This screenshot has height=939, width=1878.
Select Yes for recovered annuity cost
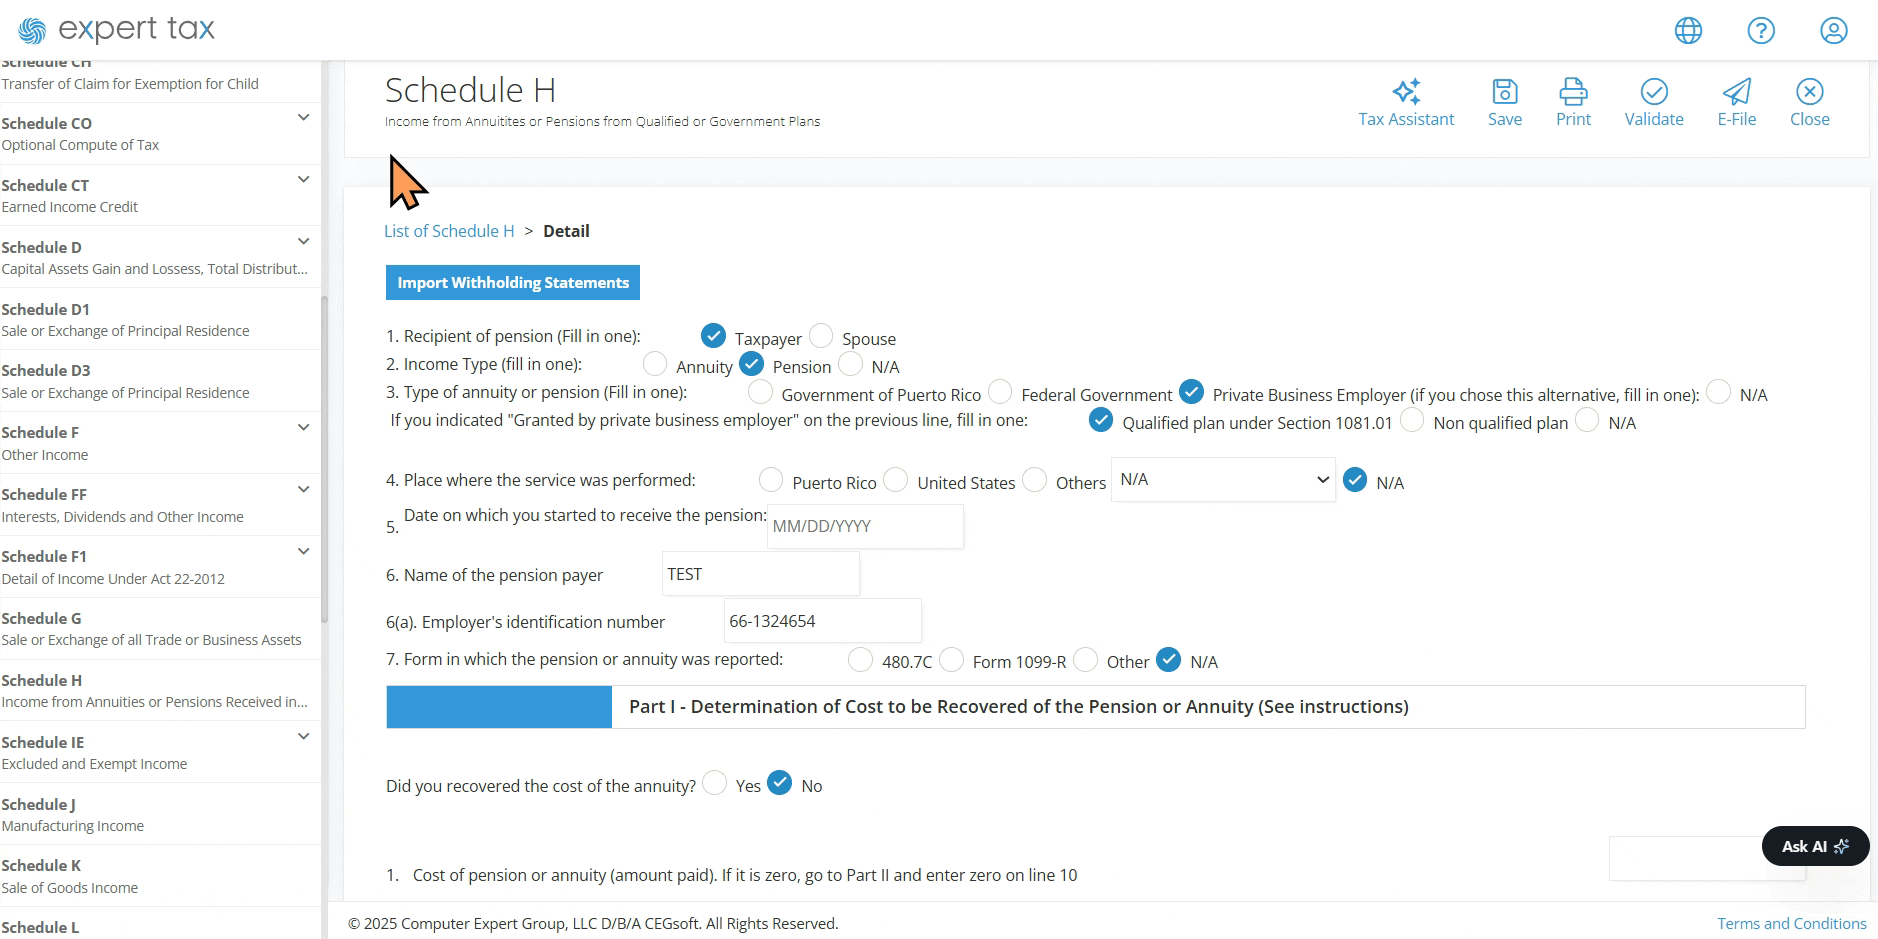714,783
